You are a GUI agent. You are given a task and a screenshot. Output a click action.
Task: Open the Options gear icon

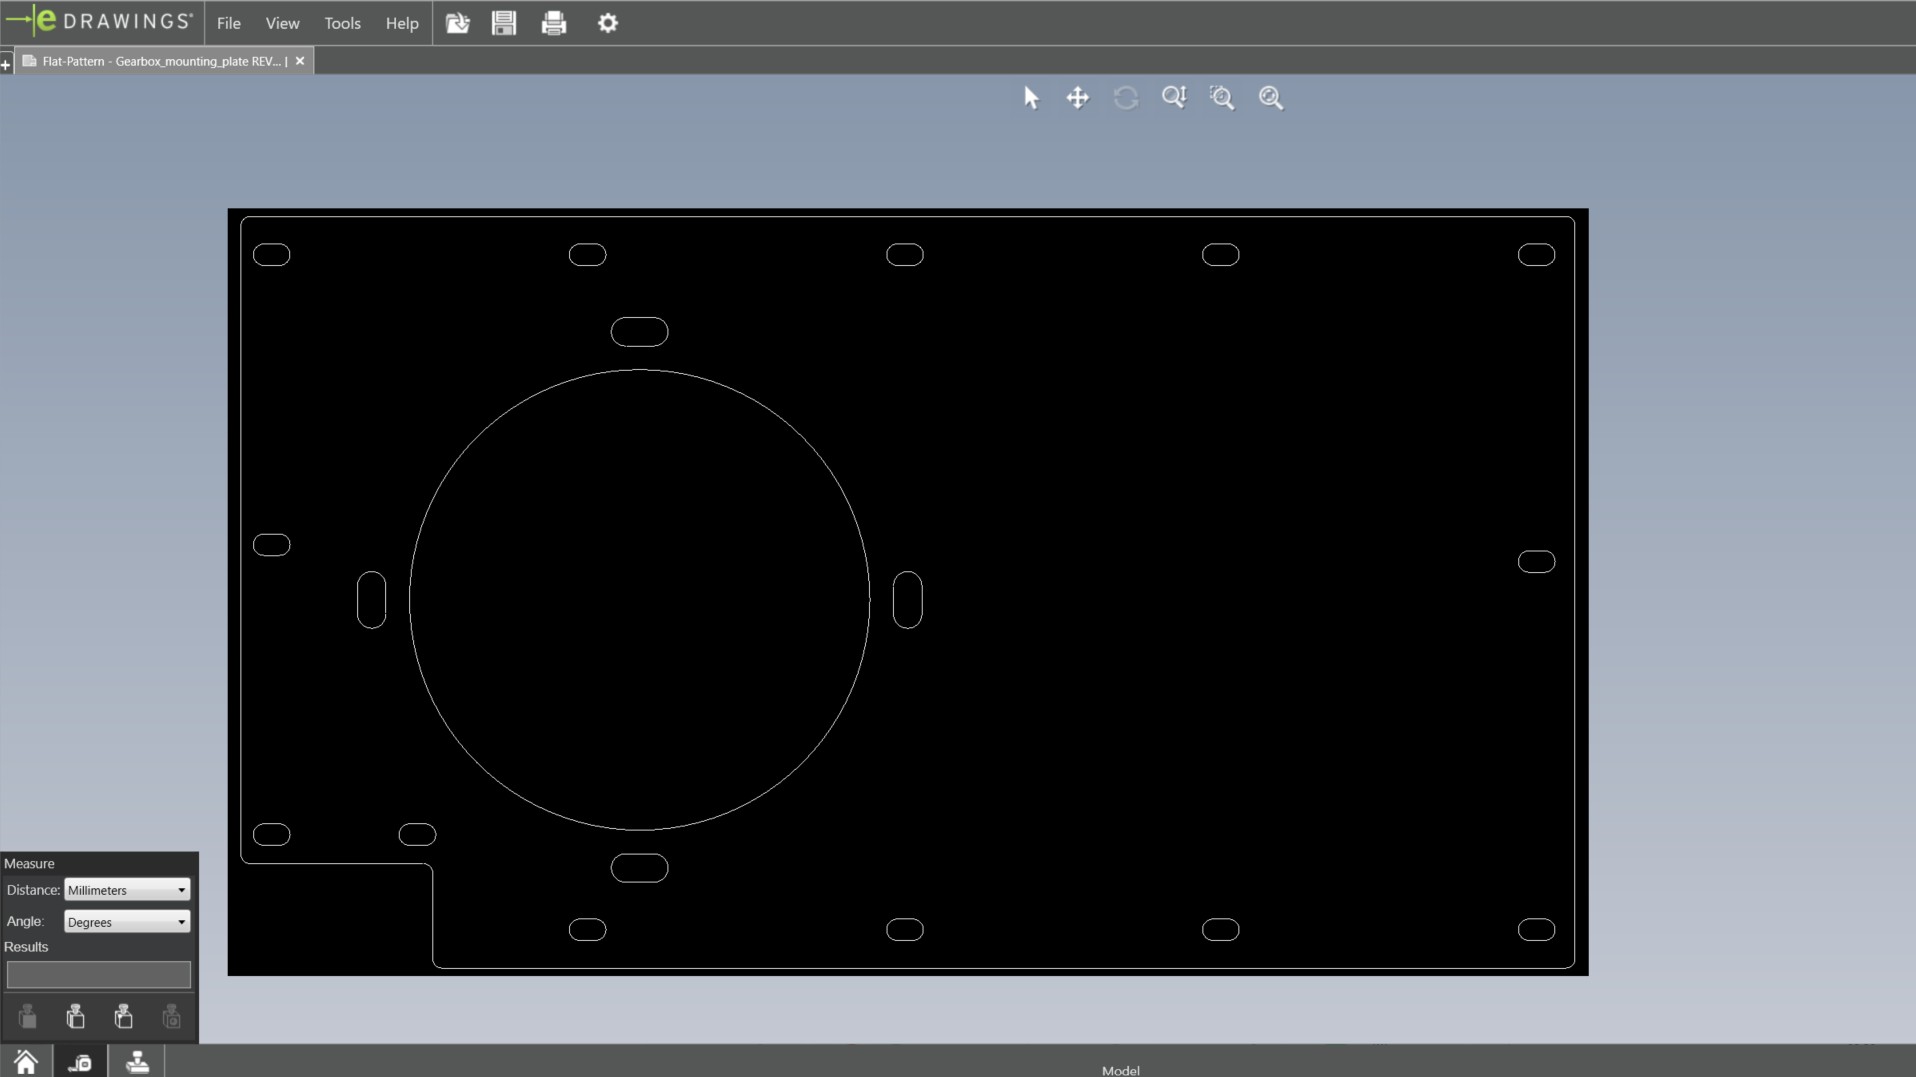(608, 23)
